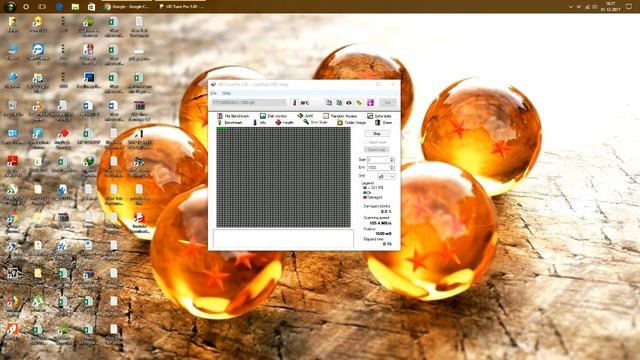
Task: Adjust the End value spinner arrows
Action: pos(392,167)
